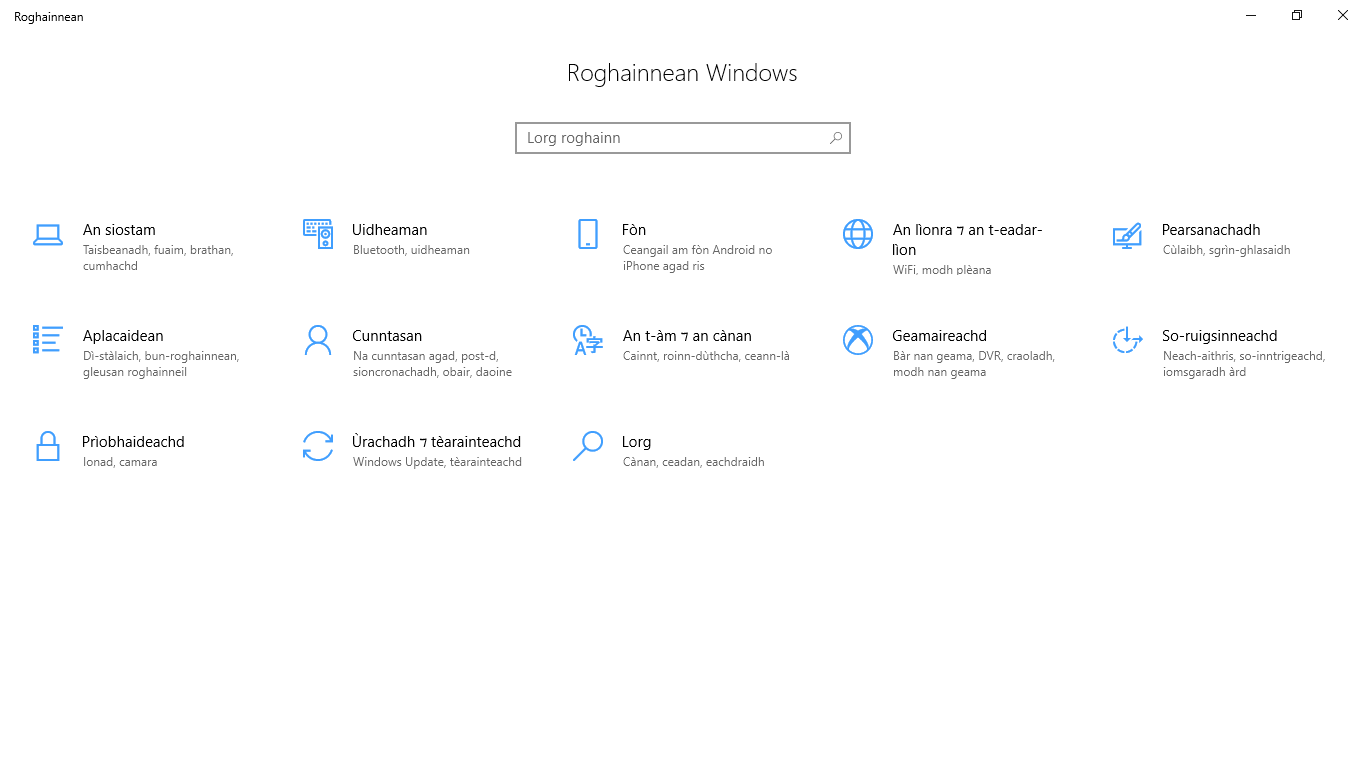1366x768 pixels.
Task: Click 'Na cunntasan agad, post-d' description
Action: 432,364
